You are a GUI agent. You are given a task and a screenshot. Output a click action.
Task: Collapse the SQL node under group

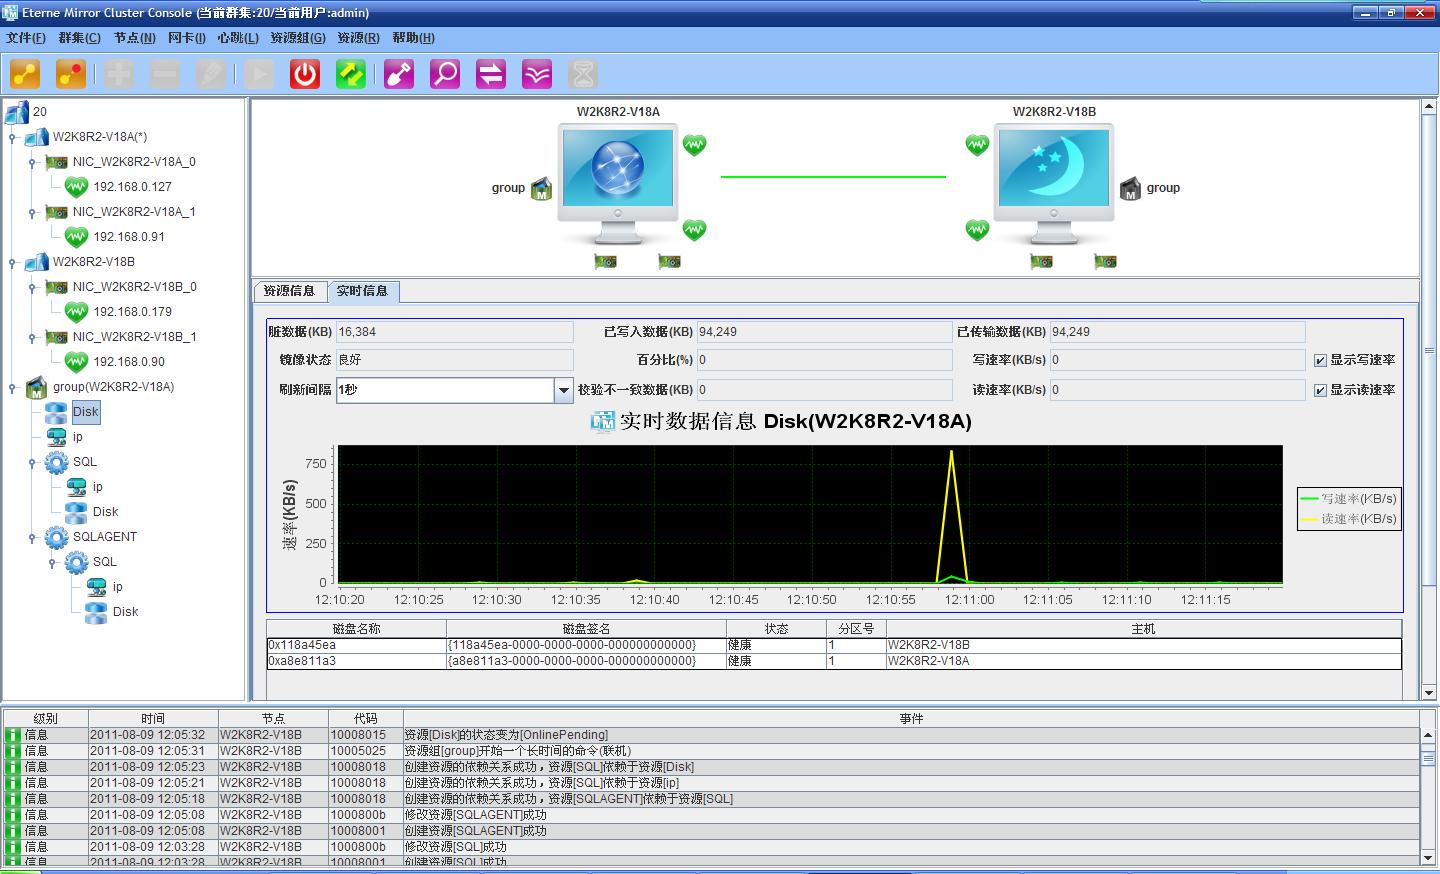point(32,462)
